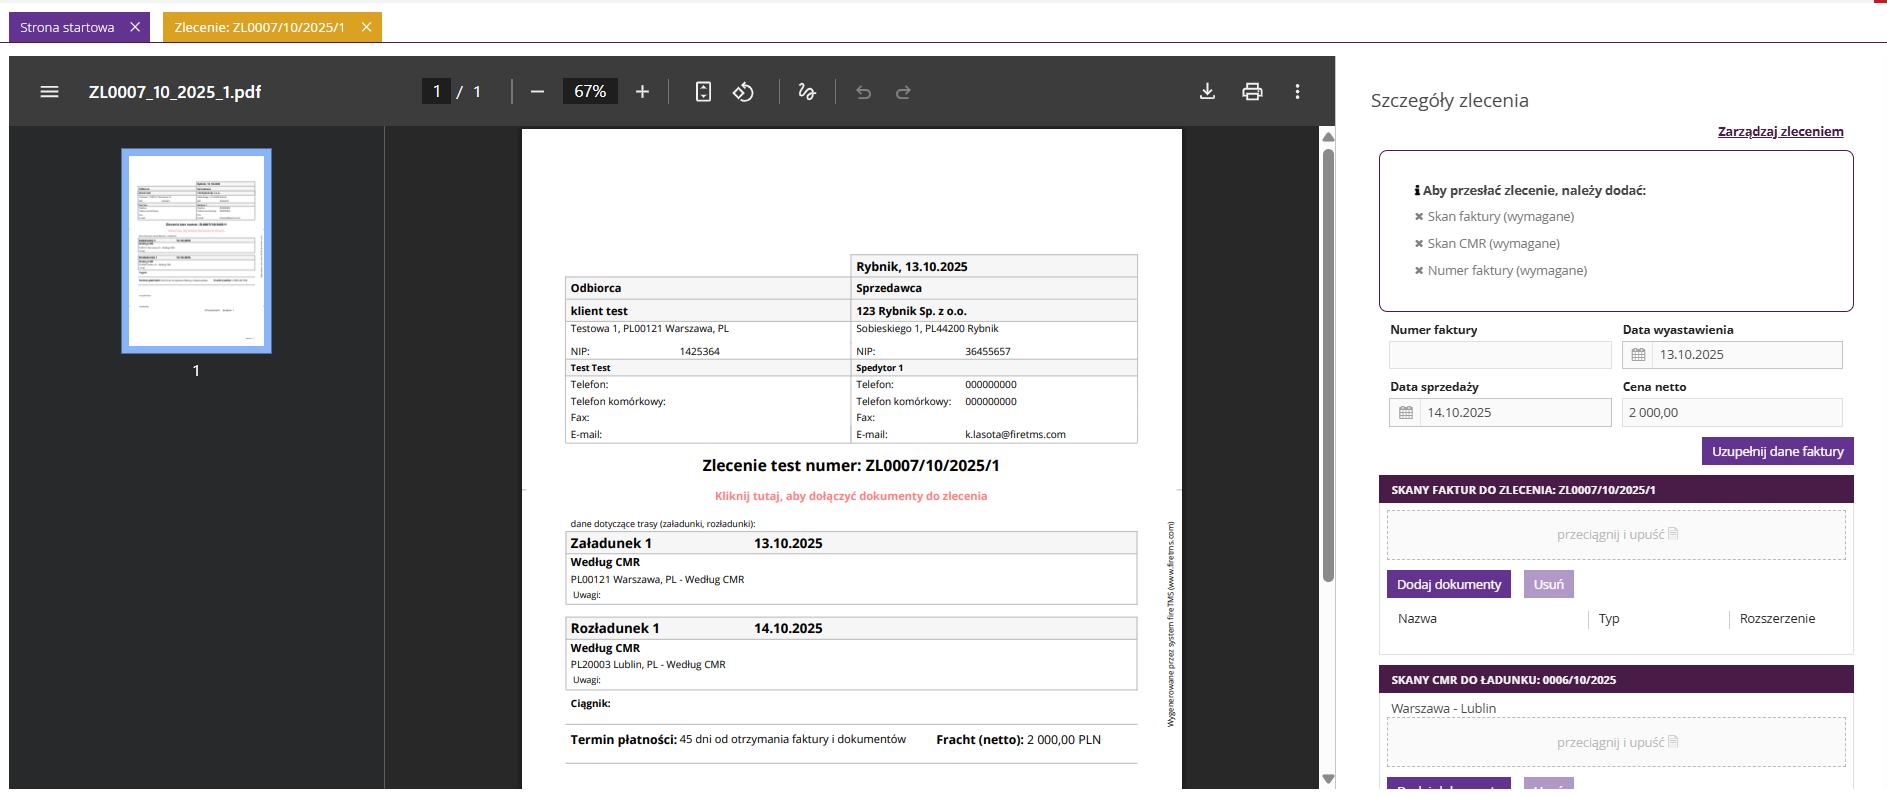The image size is (1887, 797).
Task: Click the Typ column header
Action: pyautogui.click(x=1609, y=619)
